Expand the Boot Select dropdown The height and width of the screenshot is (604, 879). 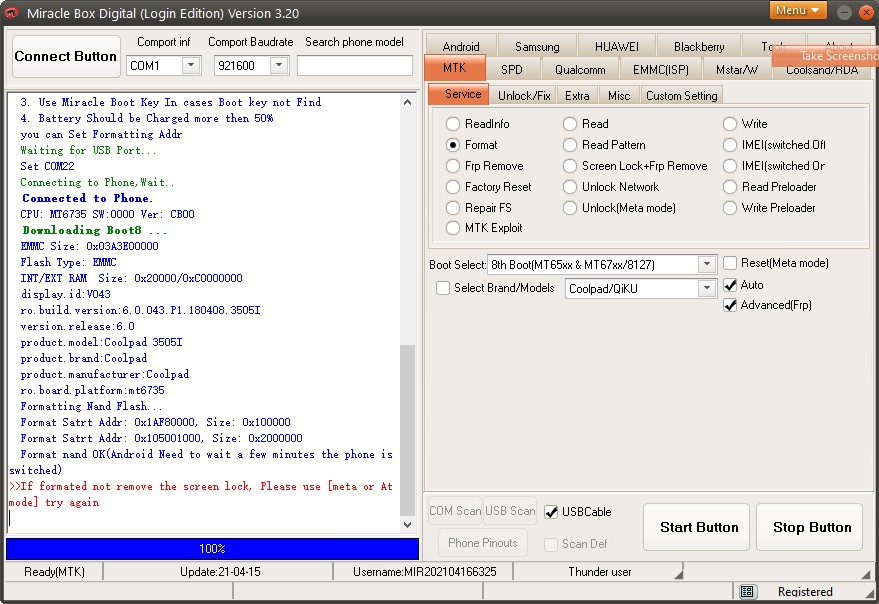[706, 264]
